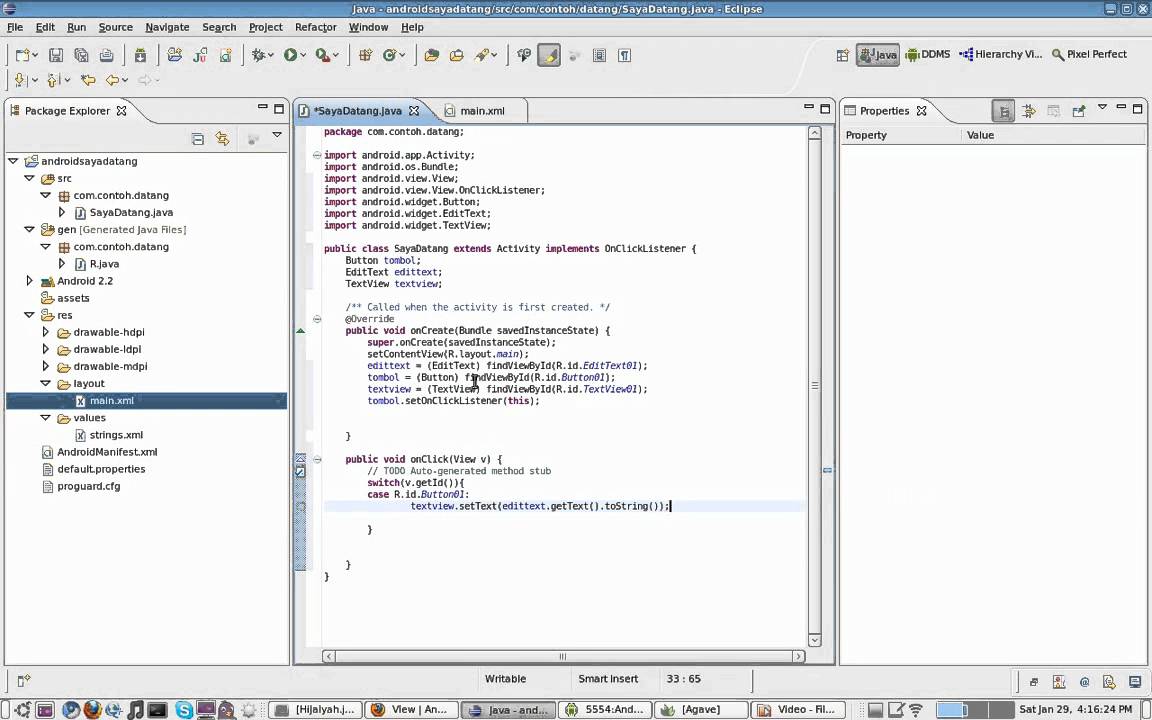Image resolution: width=1152 pixels, height=720 pixels.
Task: Click the green Run button icon
Action: (x=290, y=55)
